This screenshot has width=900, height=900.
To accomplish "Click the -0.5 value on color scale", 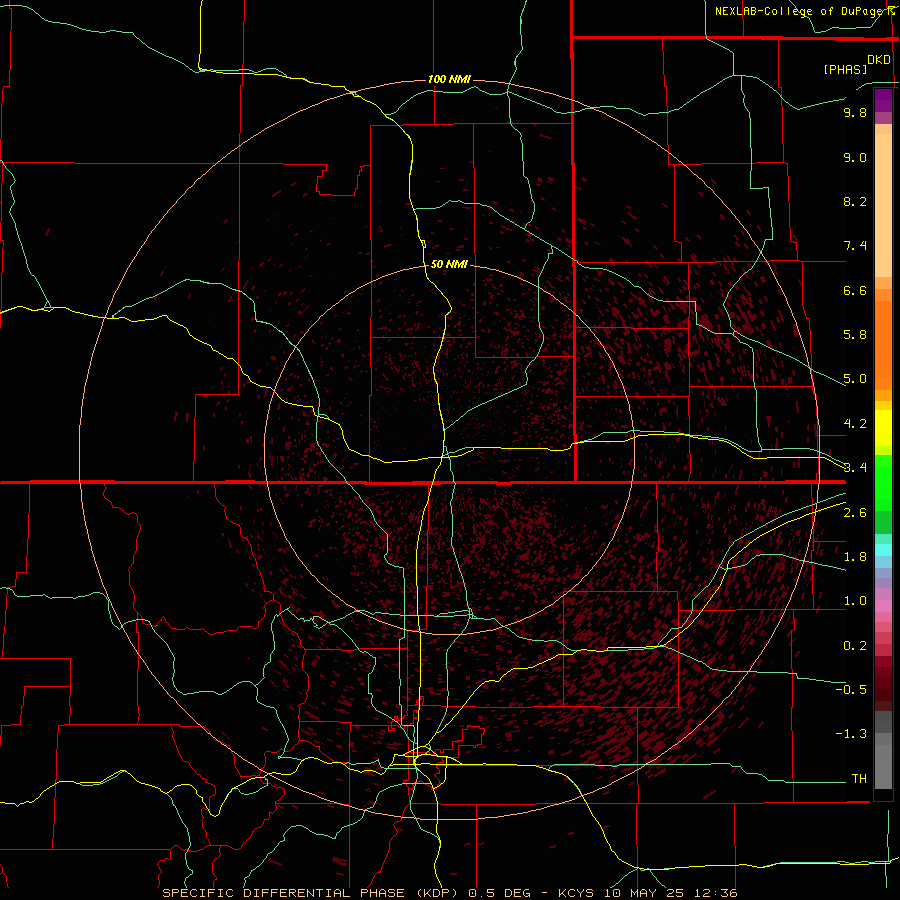I will tap(851, 690).
